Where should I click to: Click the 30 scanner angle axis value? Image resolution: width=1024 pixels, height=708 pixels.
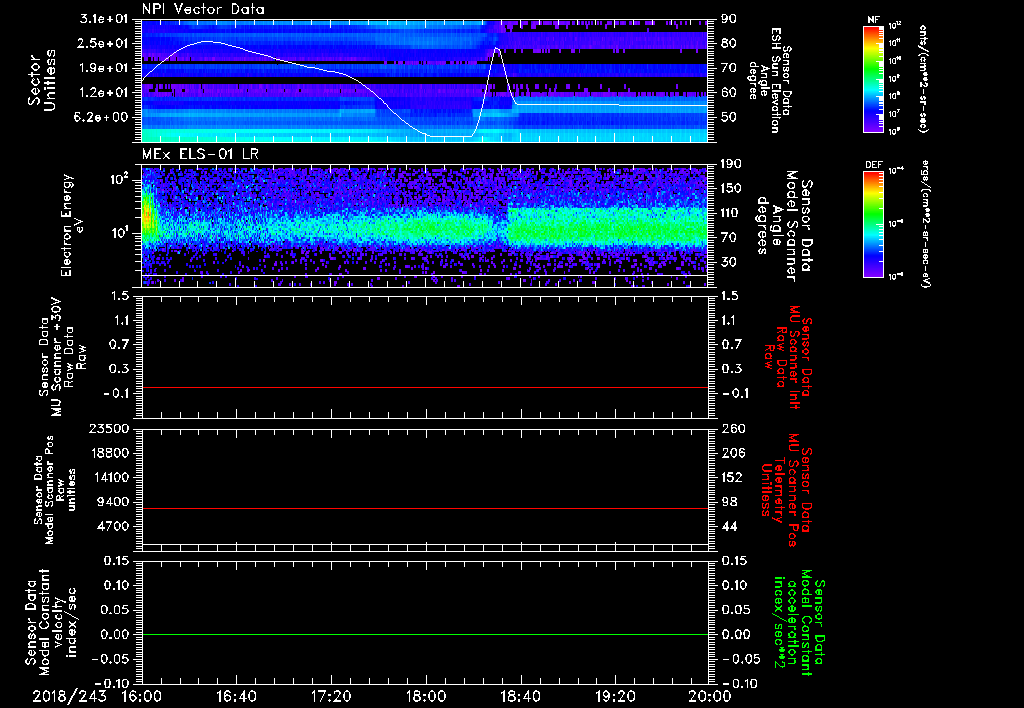[729, 262]
